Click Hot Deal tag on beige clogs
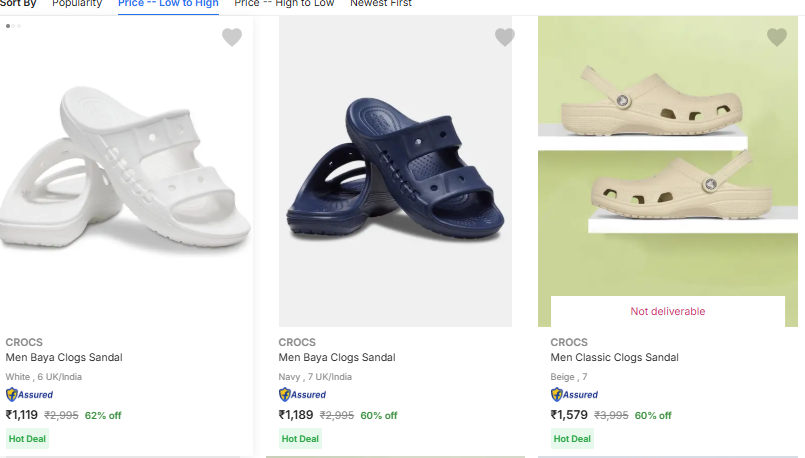The height and width of the screenshot is (458, 805). point(572,438)
